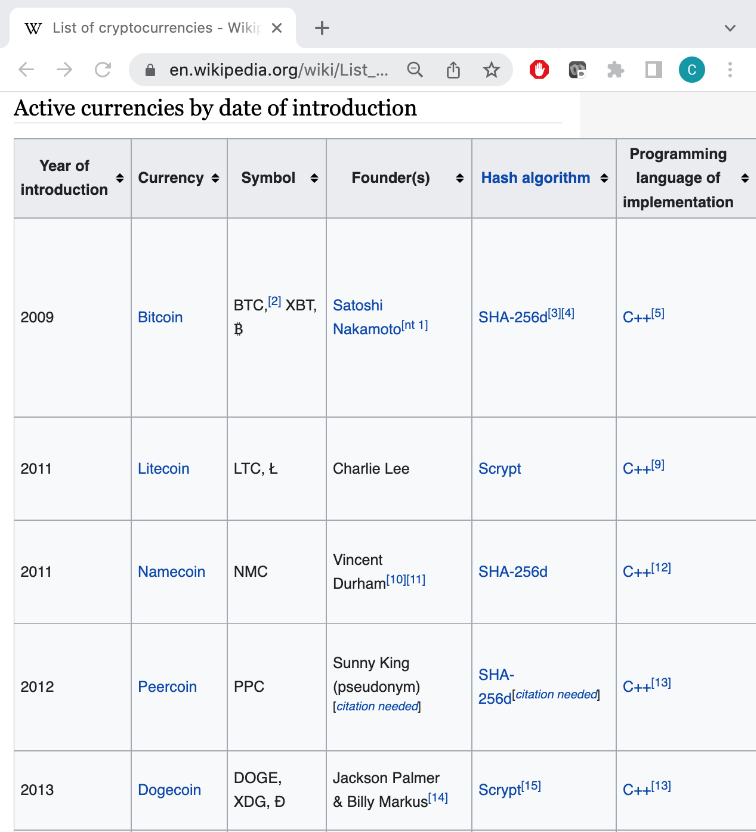Open the teal profile avatar C
Image resolution: width=756 pixels, height=832 pixels.
(x=692, y=70)
